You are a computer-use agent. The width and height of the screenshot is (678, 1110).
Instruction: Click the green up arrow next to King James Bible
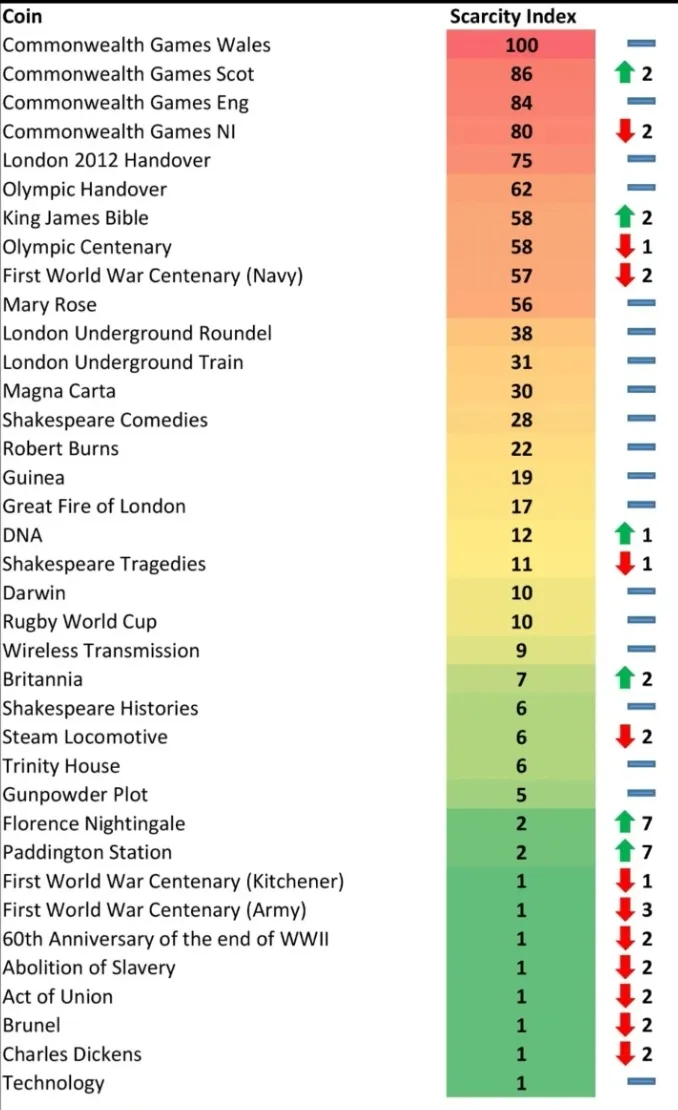(x=624, y=217)
